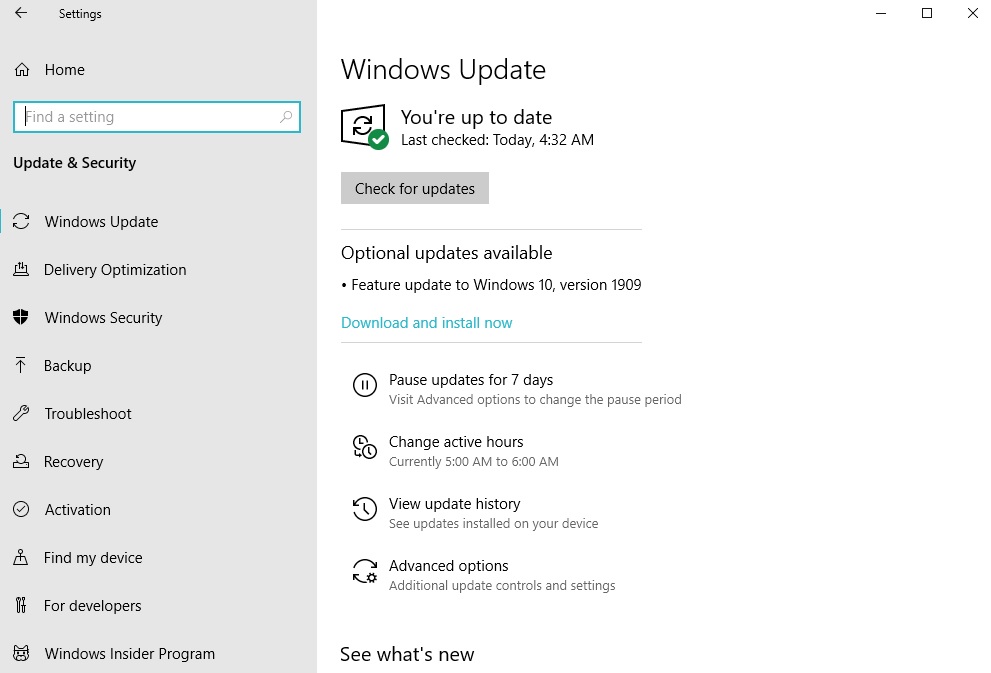Maximize the Settings window
This screenshot has height=673, width=991.
[x=927, y=13]
